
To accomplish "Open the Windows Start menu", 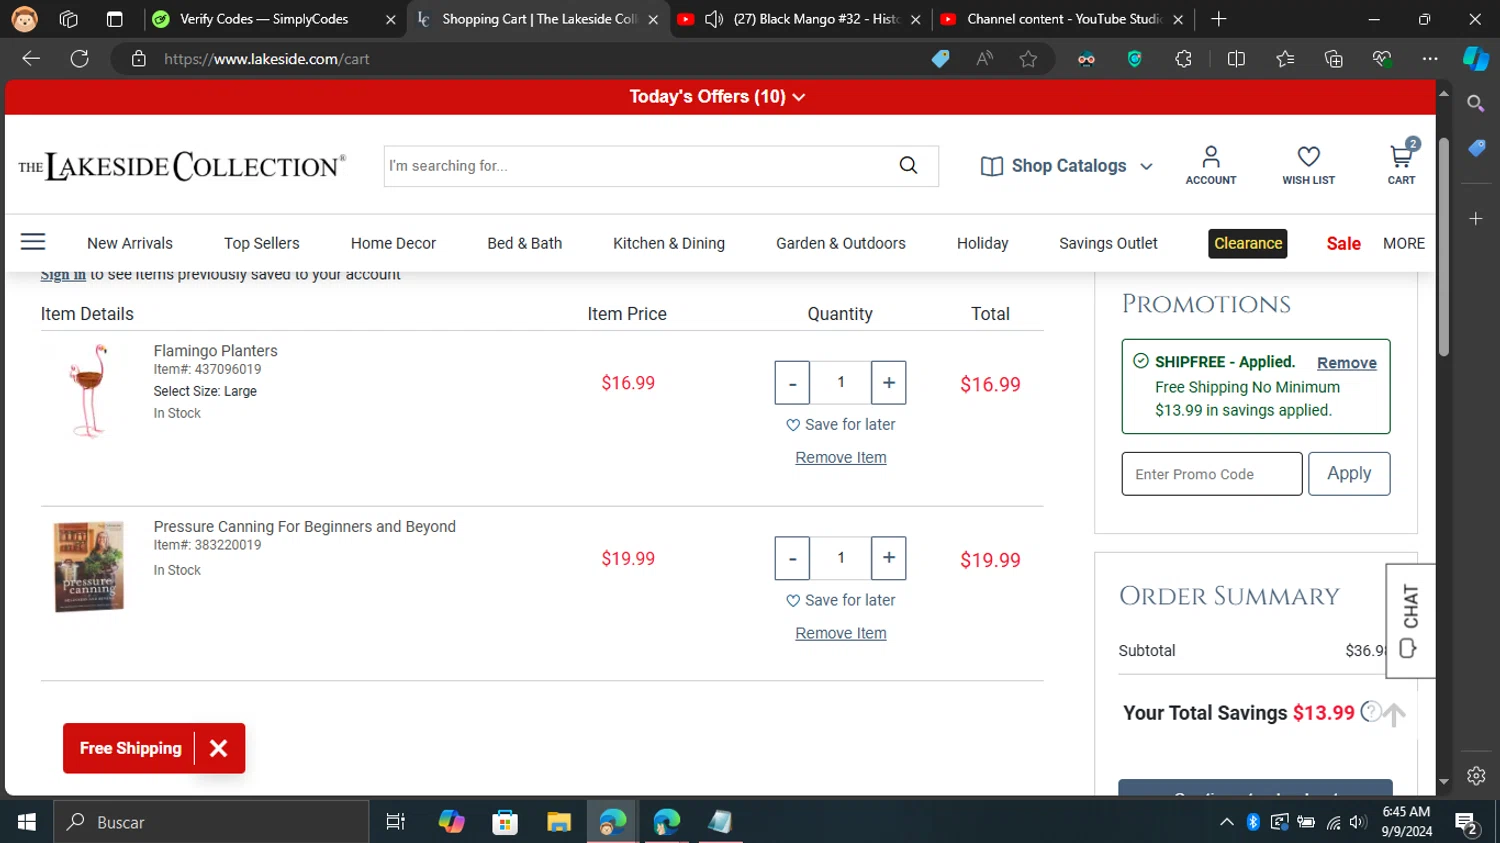I will pos(27,822).
